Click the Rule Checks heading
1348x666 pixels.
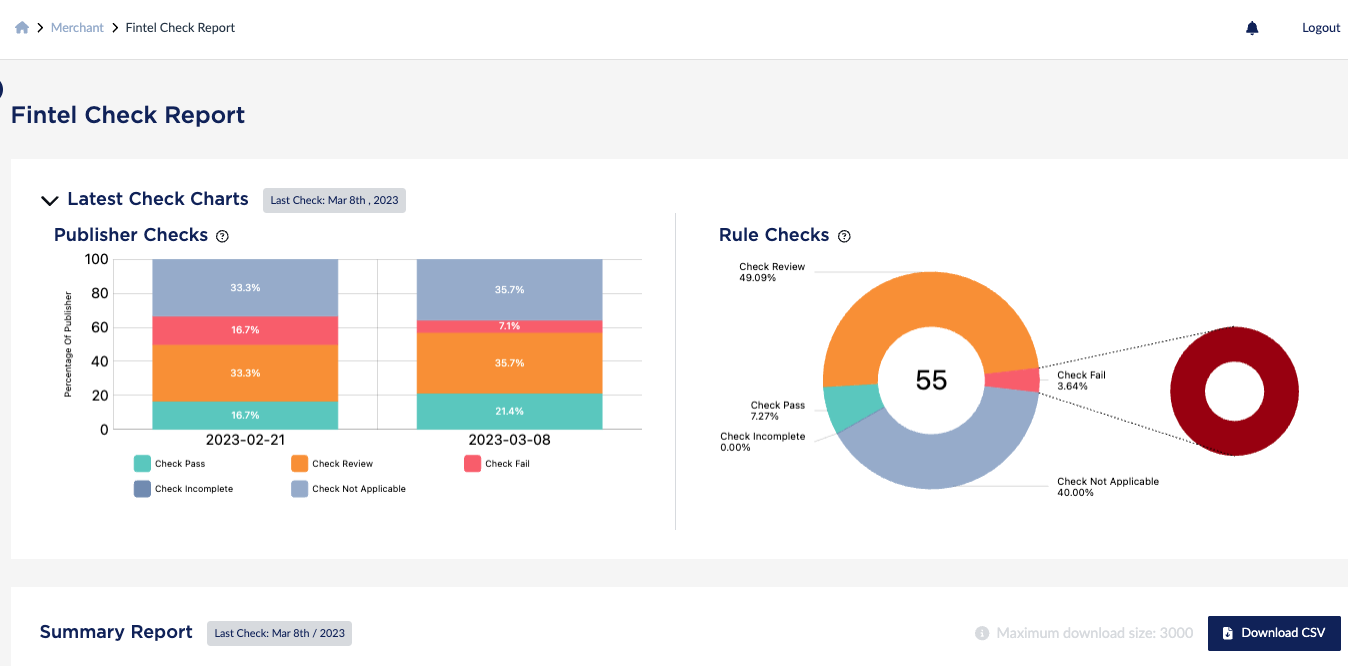pos(774,235)
